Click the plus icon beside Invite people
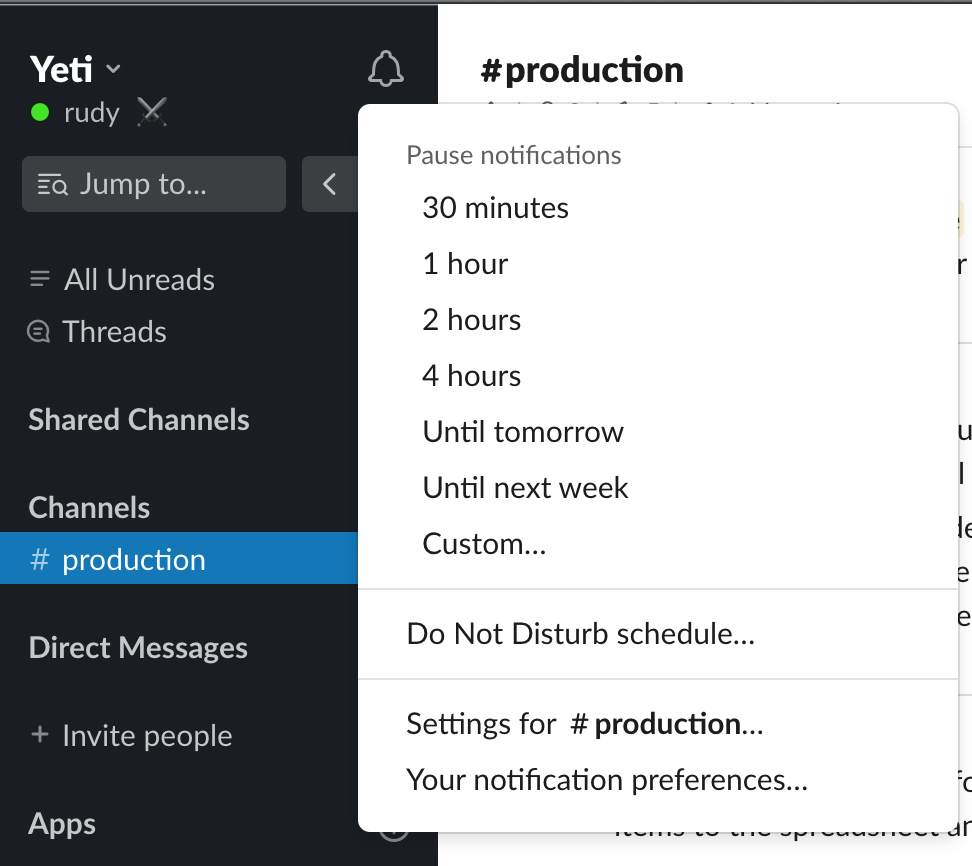972x866 pixels. click(x=40, y=735)
